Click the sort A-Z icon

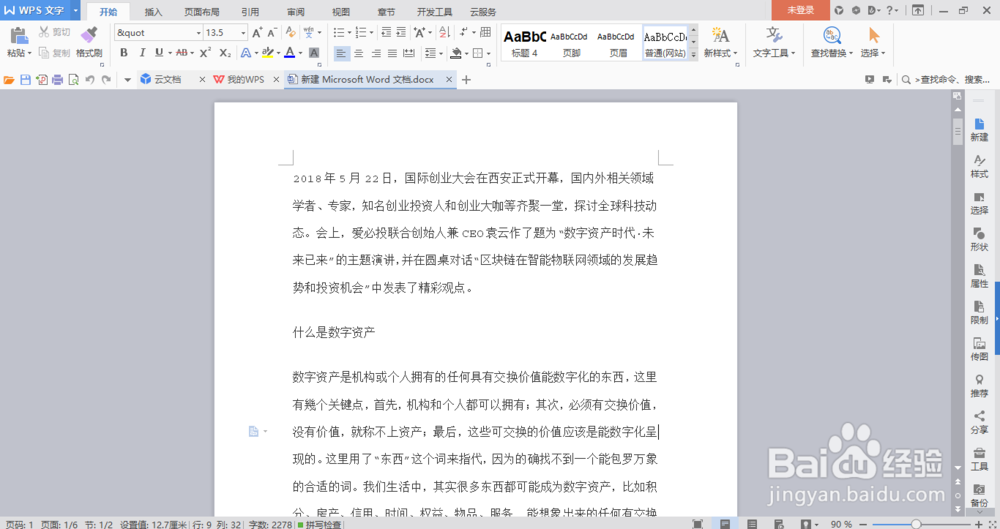pyautogui.click(x=445, y=33)
